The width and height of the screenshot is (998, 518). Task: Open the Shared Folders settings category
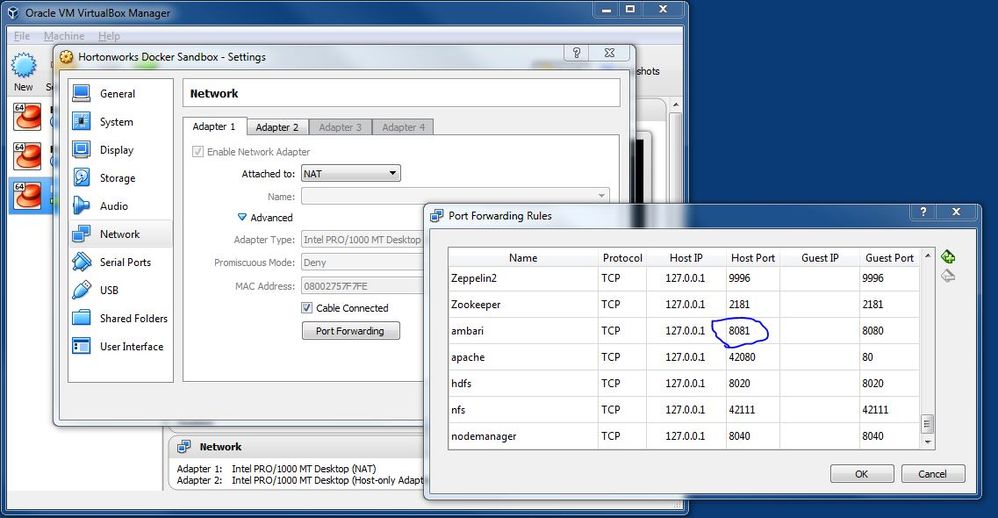coord(120,318)
